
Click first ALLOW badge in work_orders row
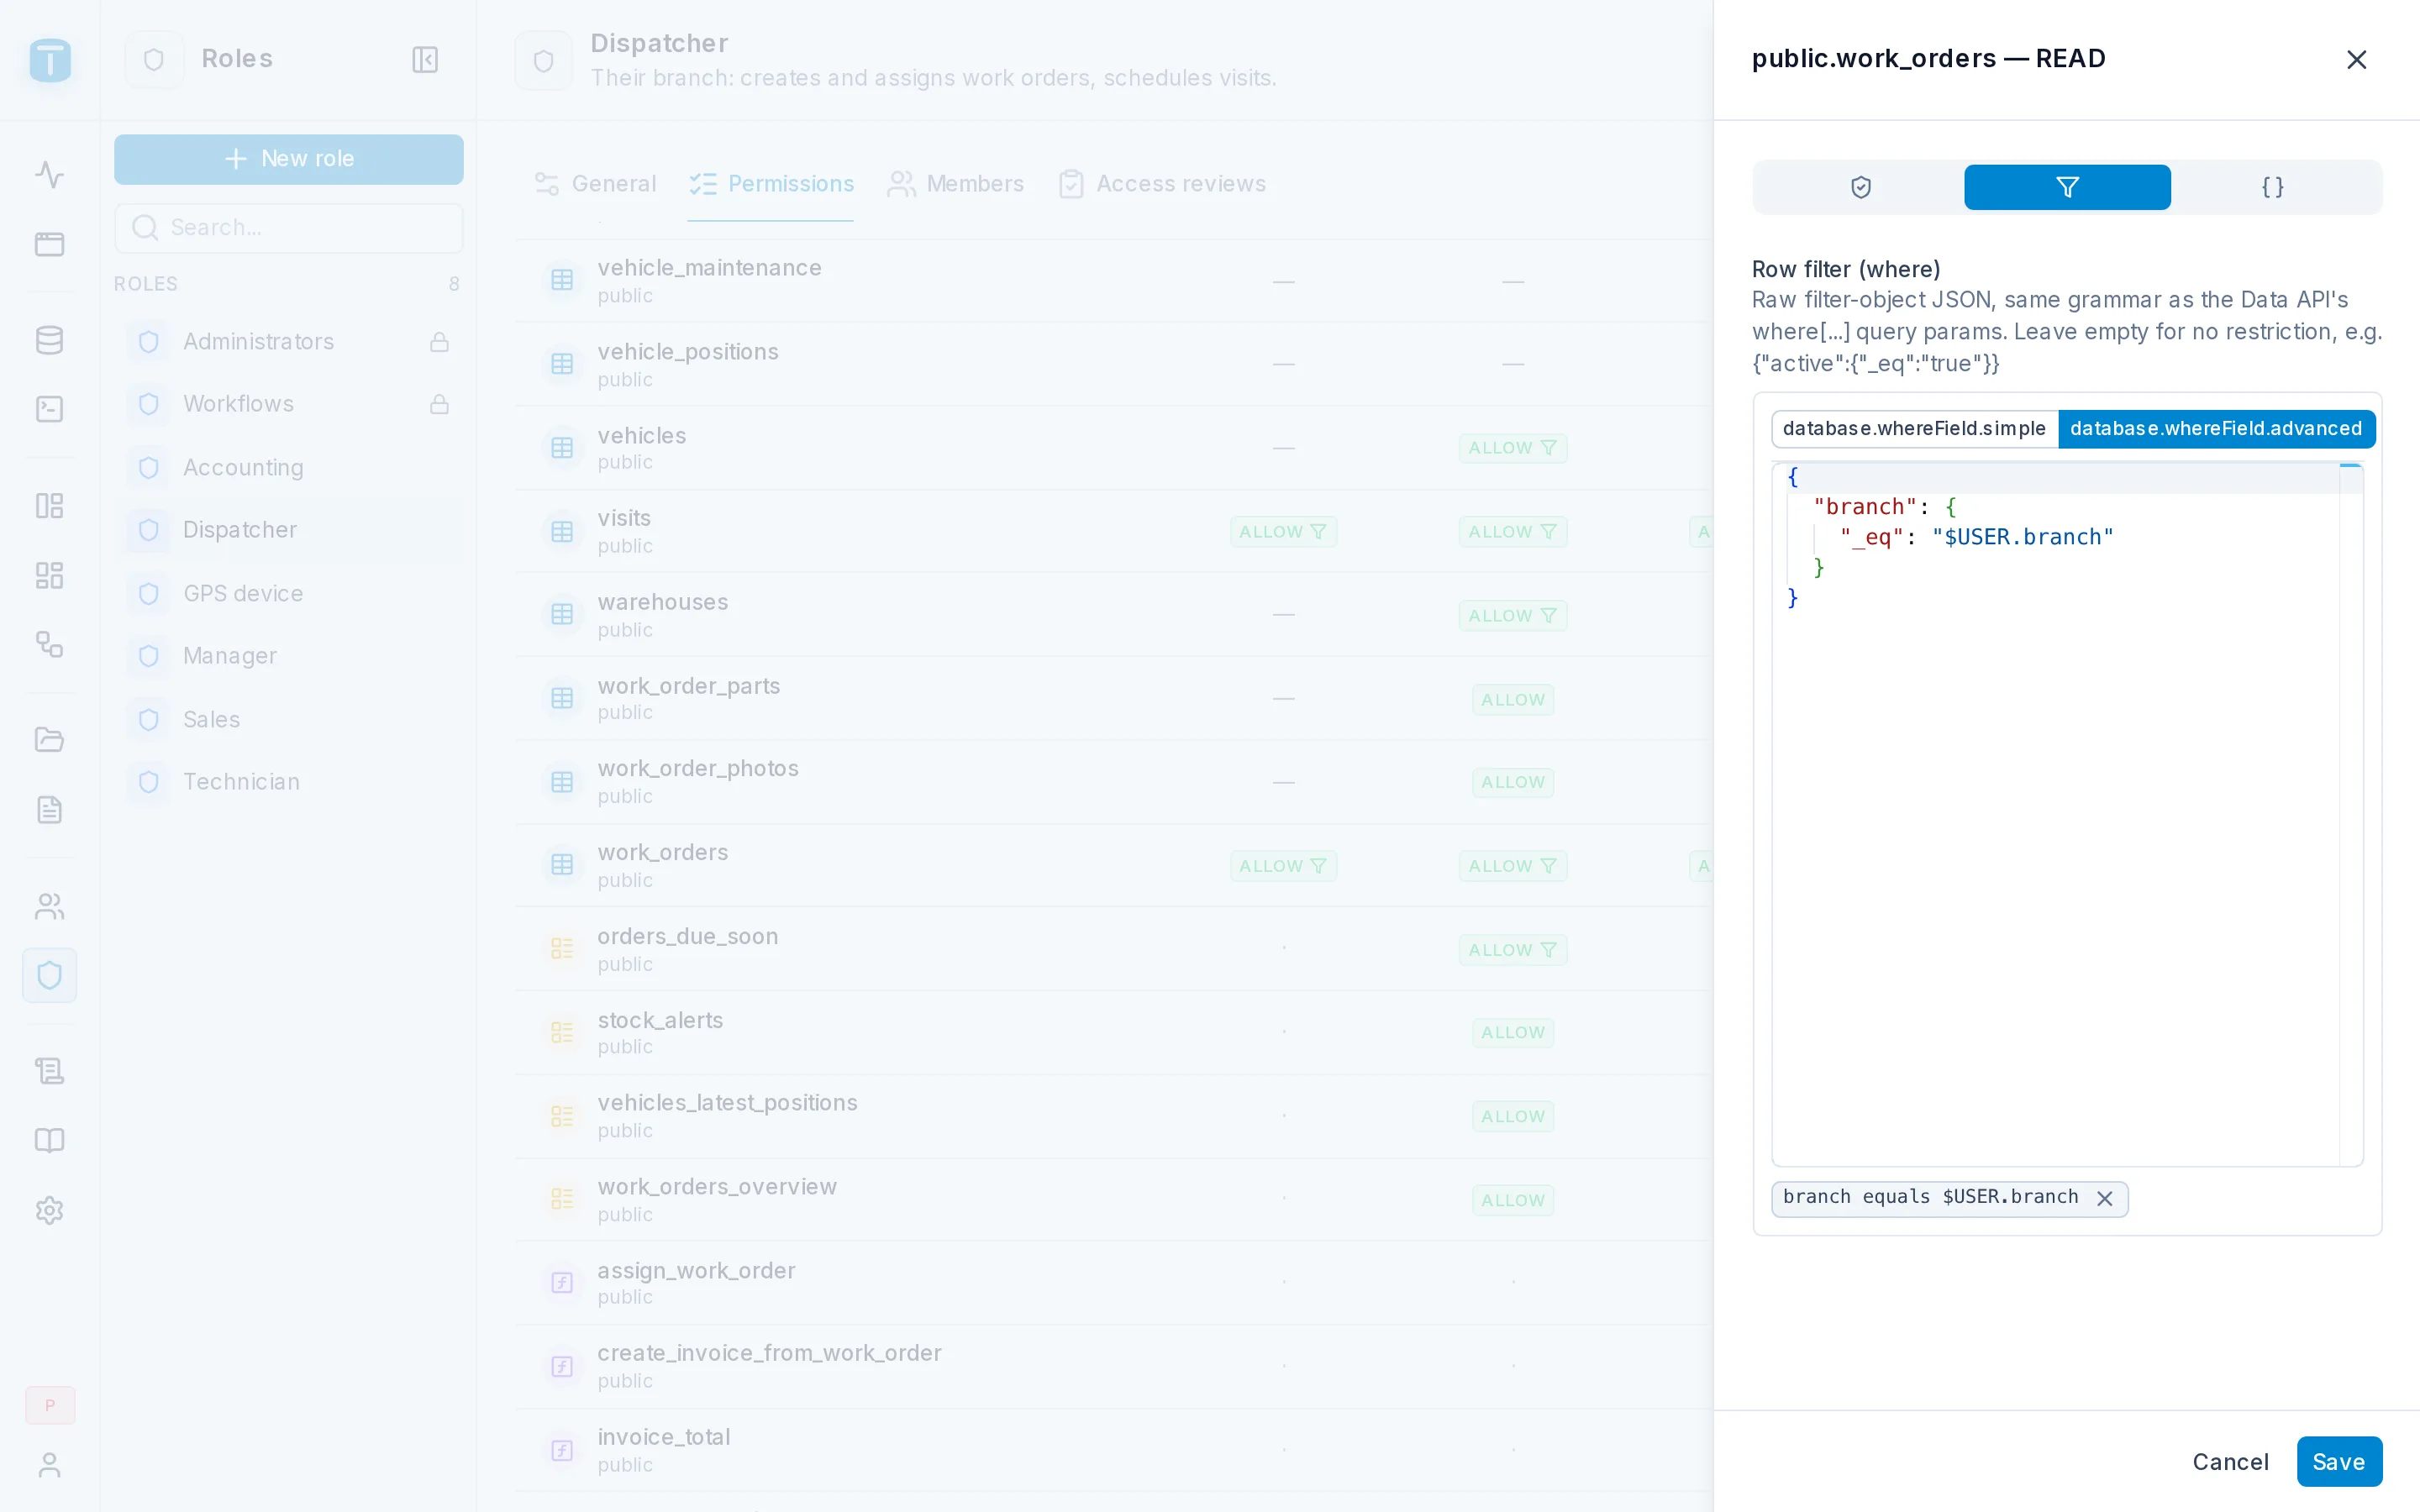click(x=1283, y=866)
